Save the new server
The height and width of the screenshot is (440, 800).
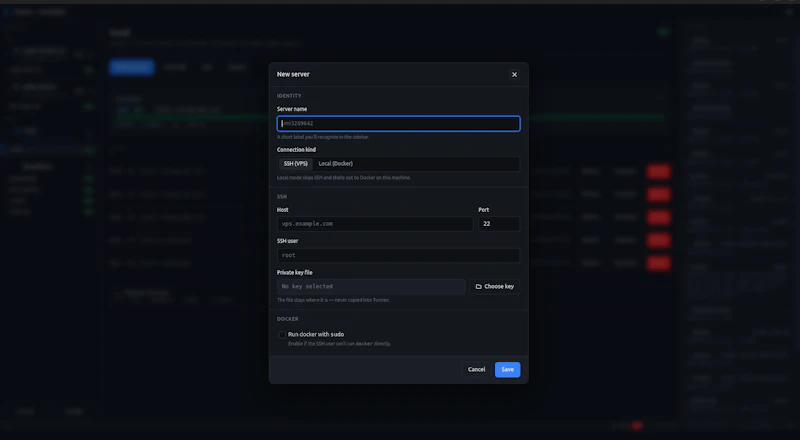pyautogui.click(x=508, y=370)
